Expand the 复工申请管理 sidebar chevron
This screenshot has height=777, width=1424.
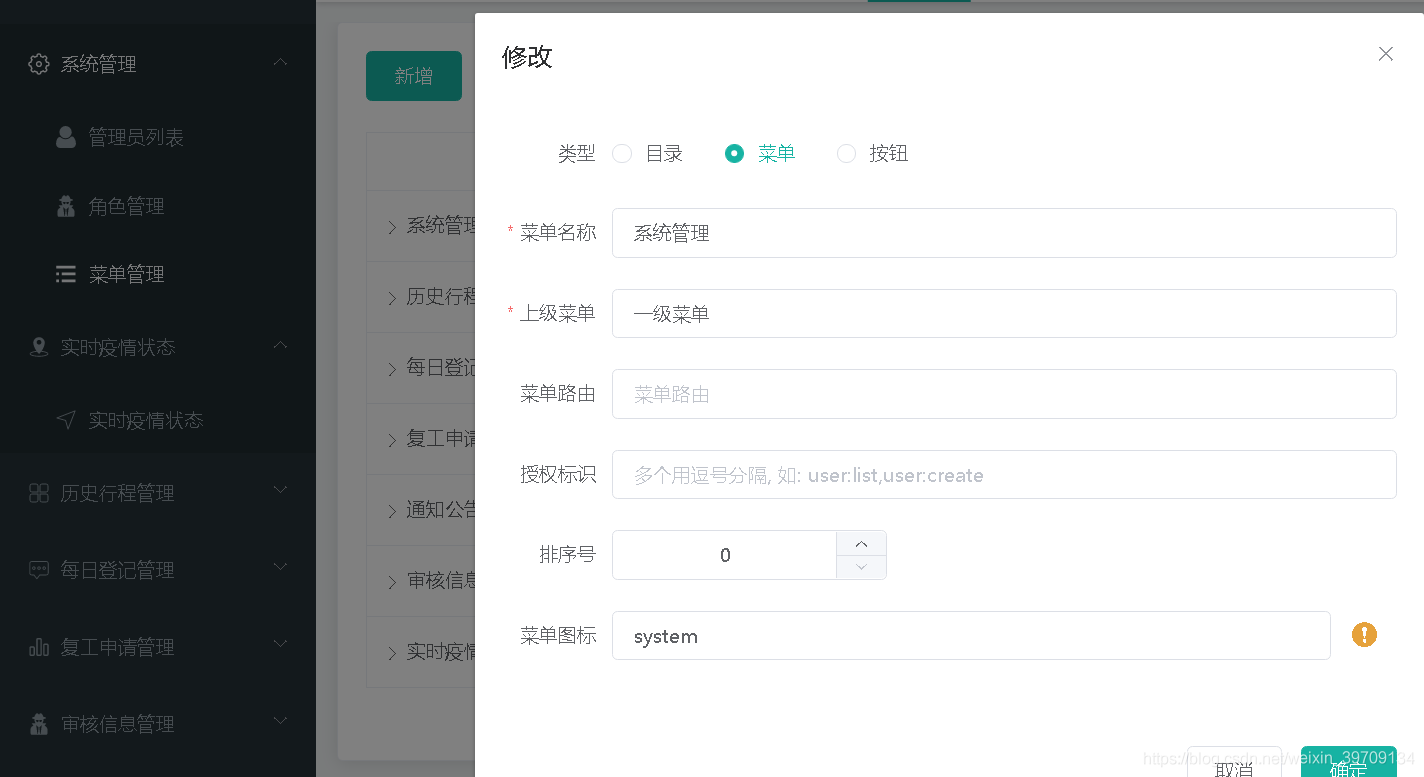coord(281,644)
